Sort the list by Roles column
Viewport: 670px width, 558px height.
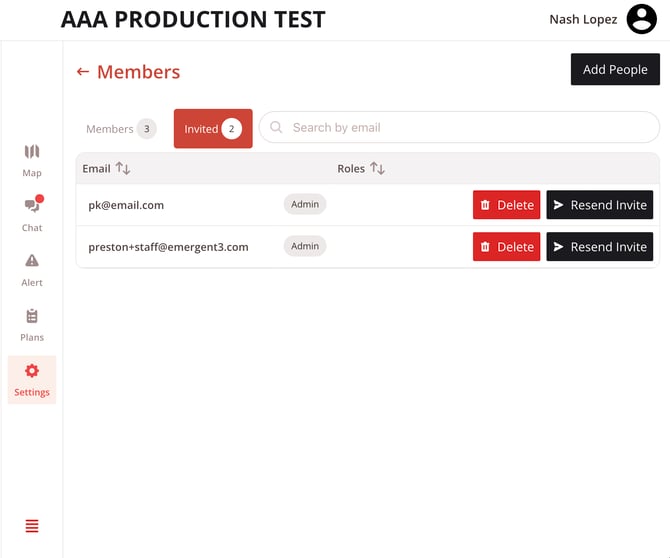point(377,169)
